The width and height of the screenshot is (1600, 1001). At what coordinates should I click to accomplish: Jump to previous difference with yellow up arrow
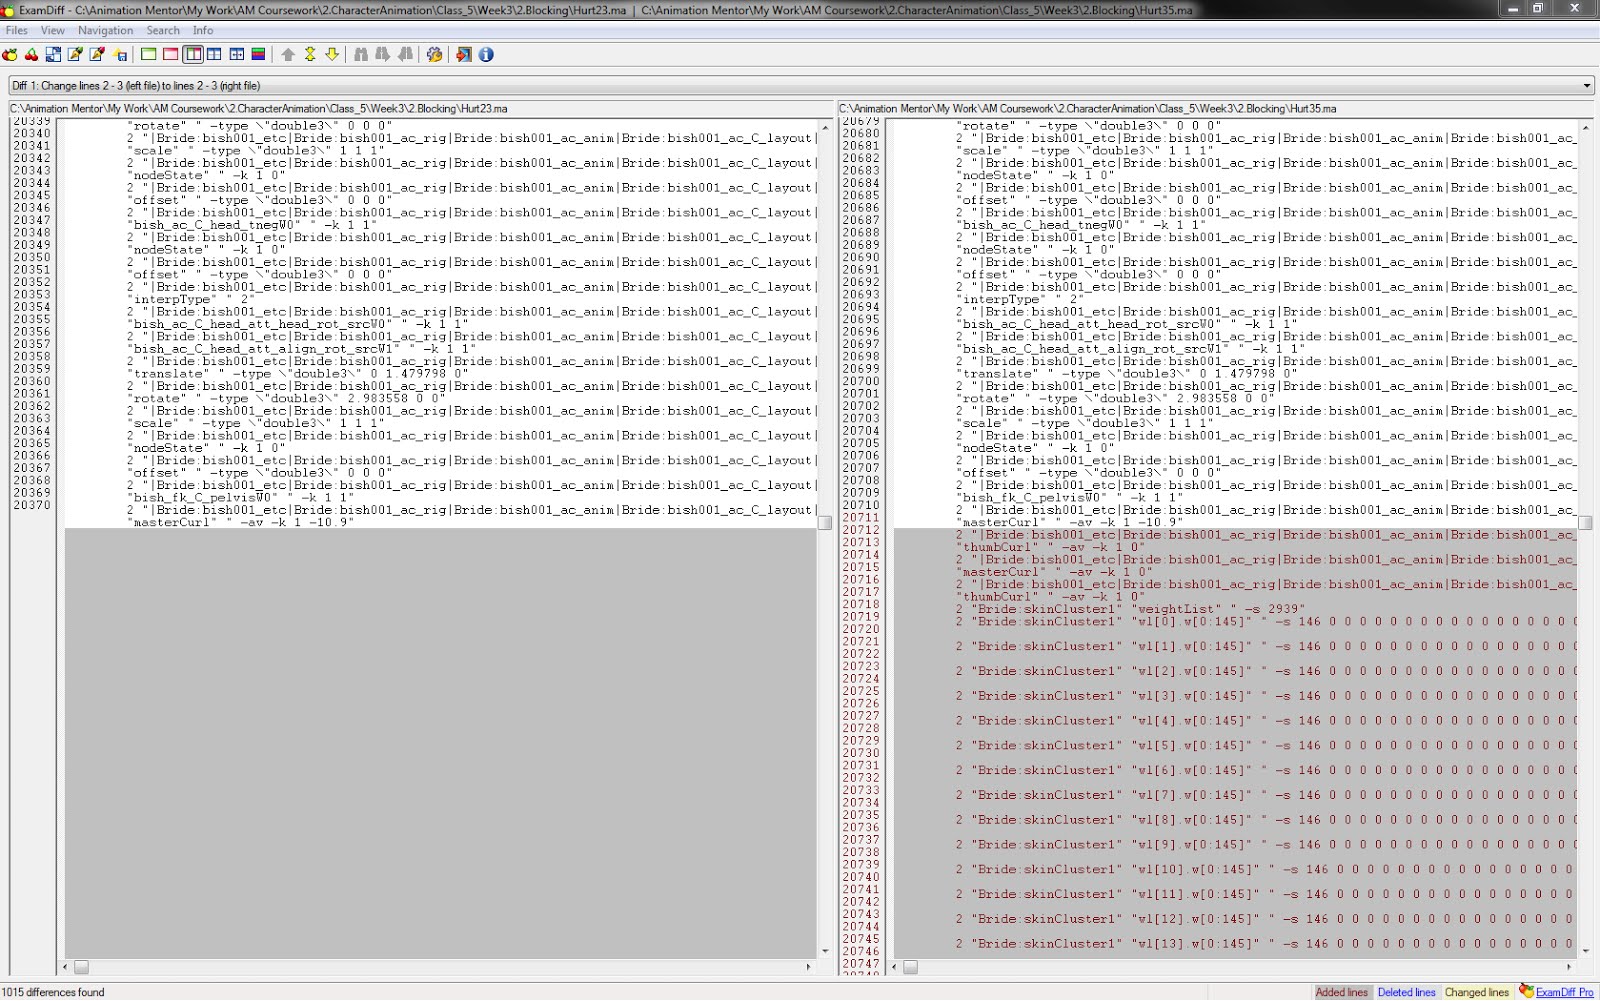(x=289, y=55)
